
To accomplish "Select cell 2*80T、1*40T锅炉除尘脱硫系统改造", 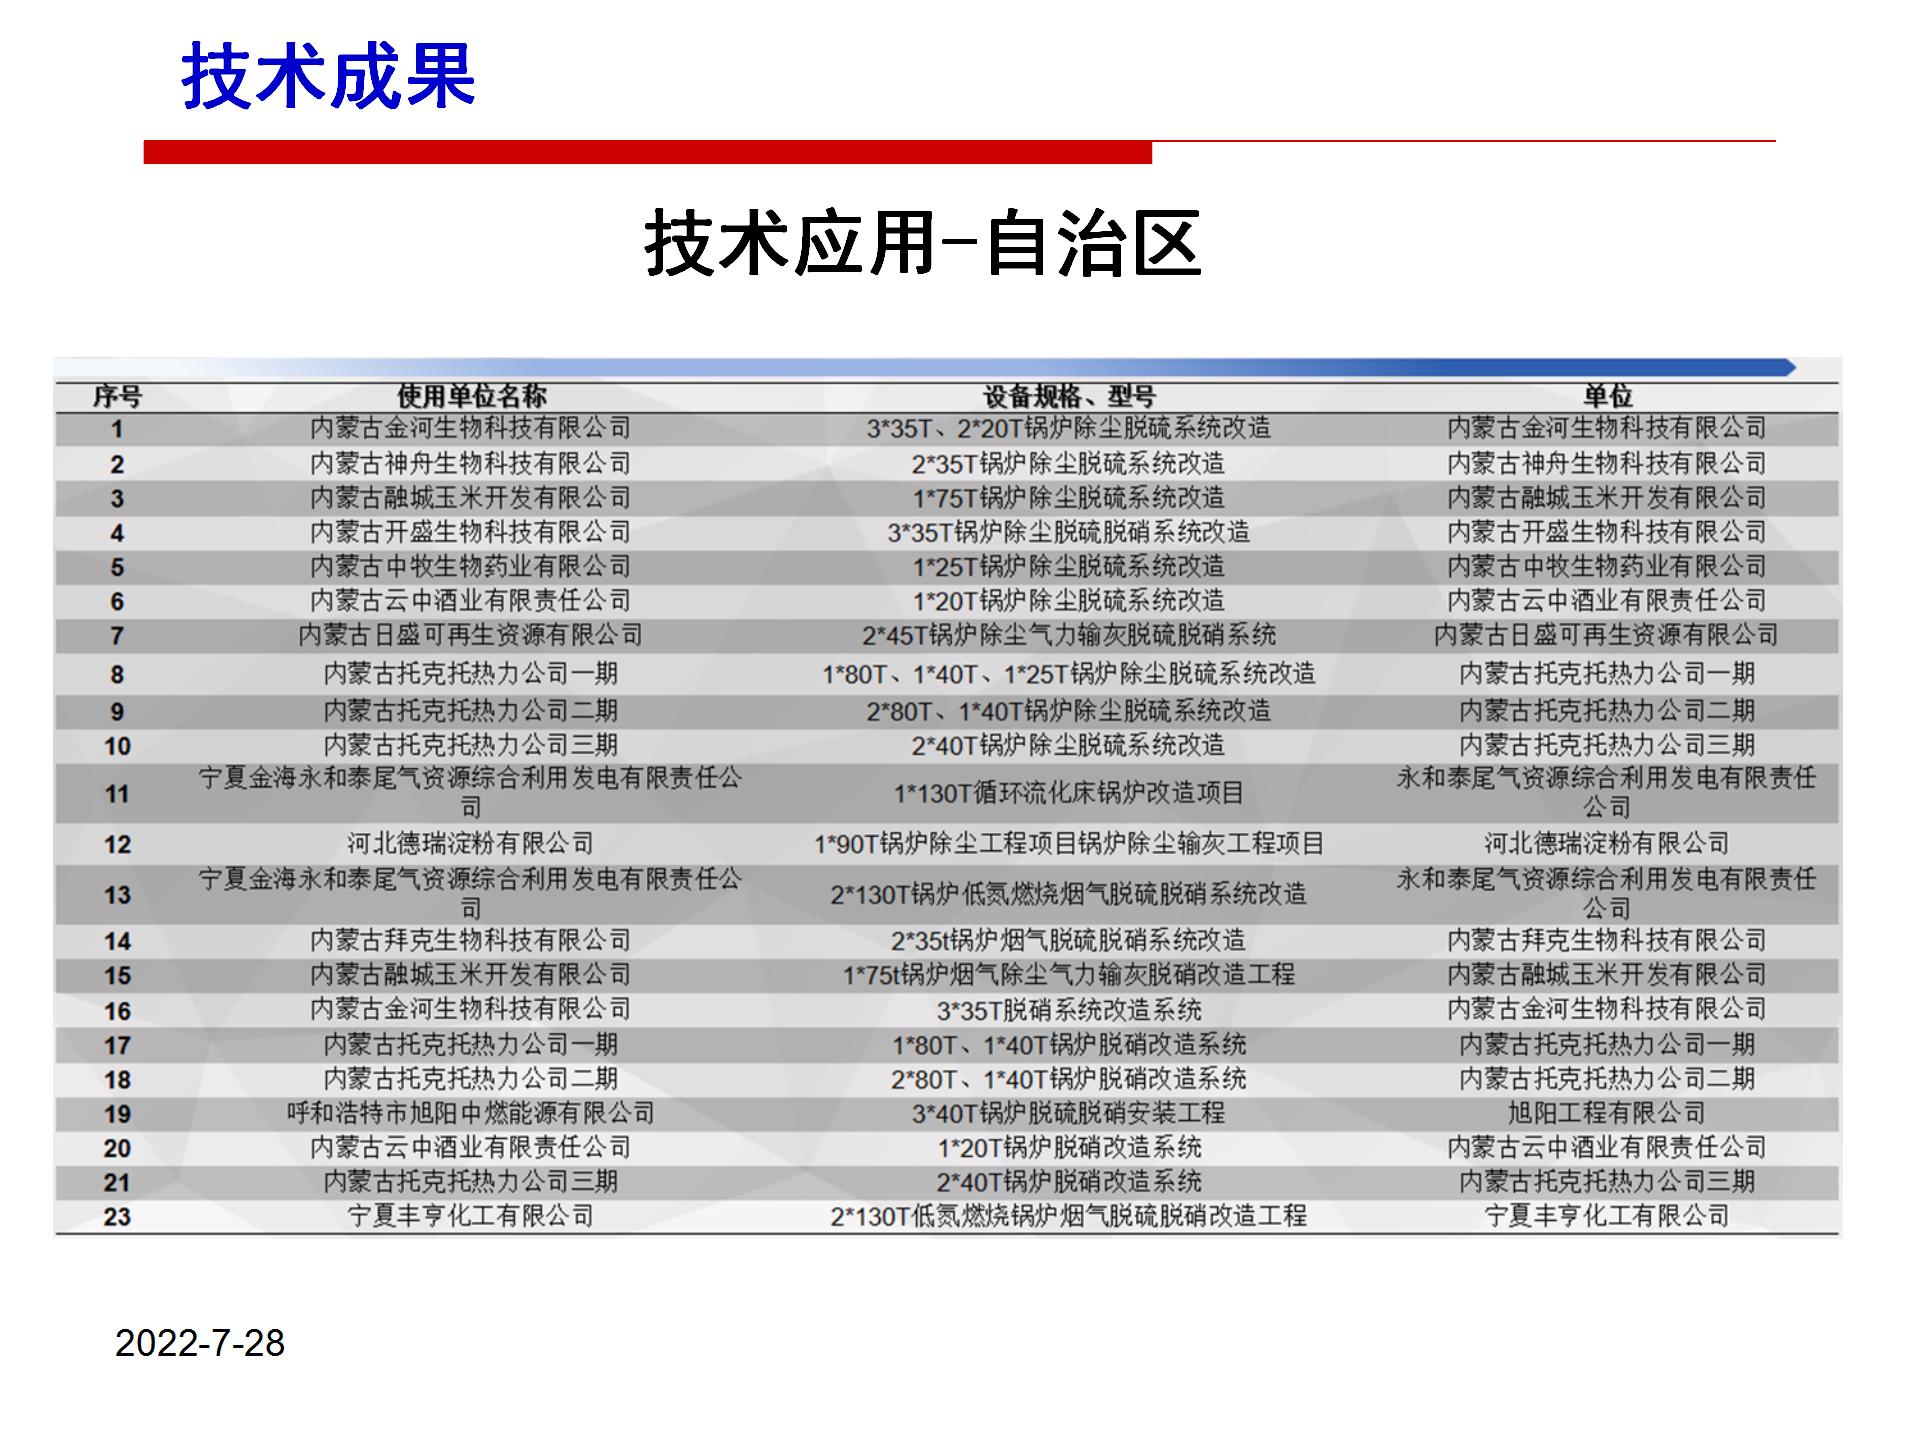I will click(1069, 711).
